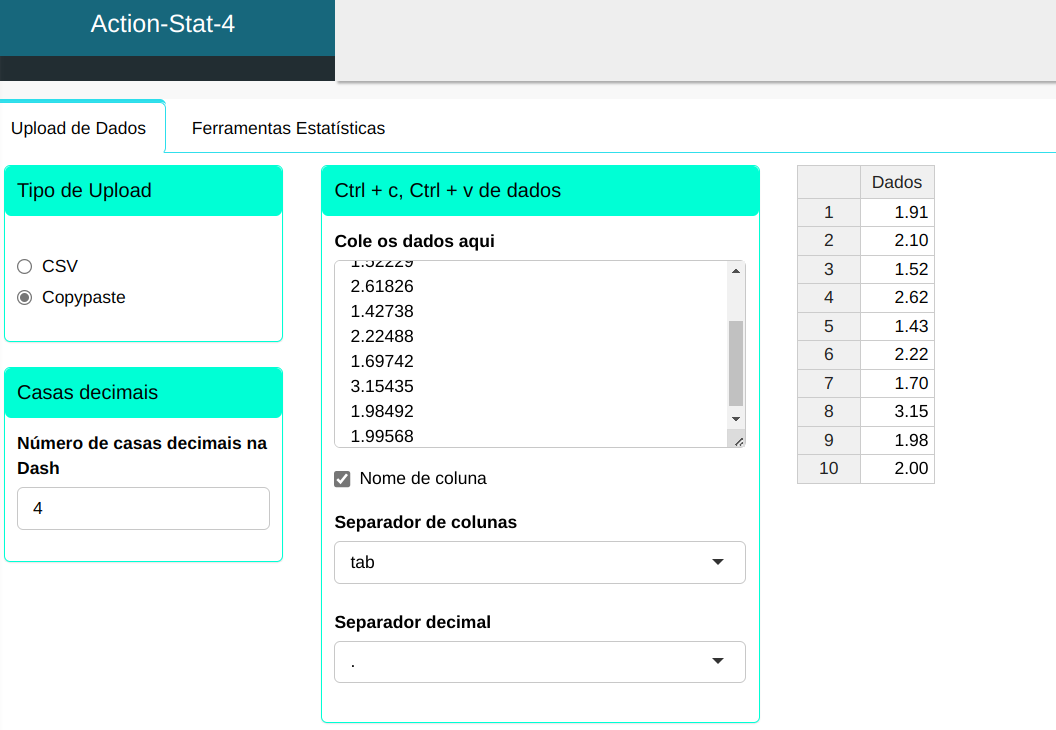Click the data textarea scroll down arrow

click(x=736, y=418)
